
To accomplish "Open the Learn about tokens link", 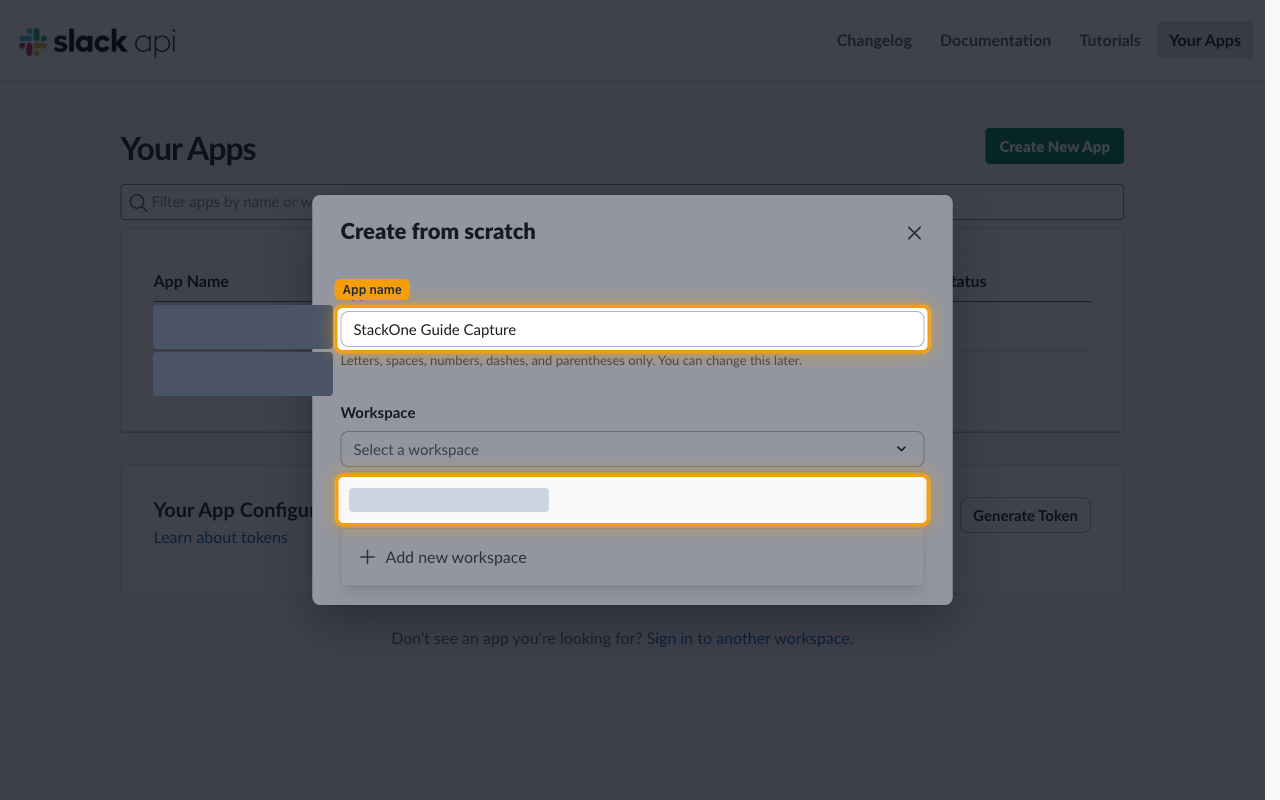I will [x=220, y=538].
